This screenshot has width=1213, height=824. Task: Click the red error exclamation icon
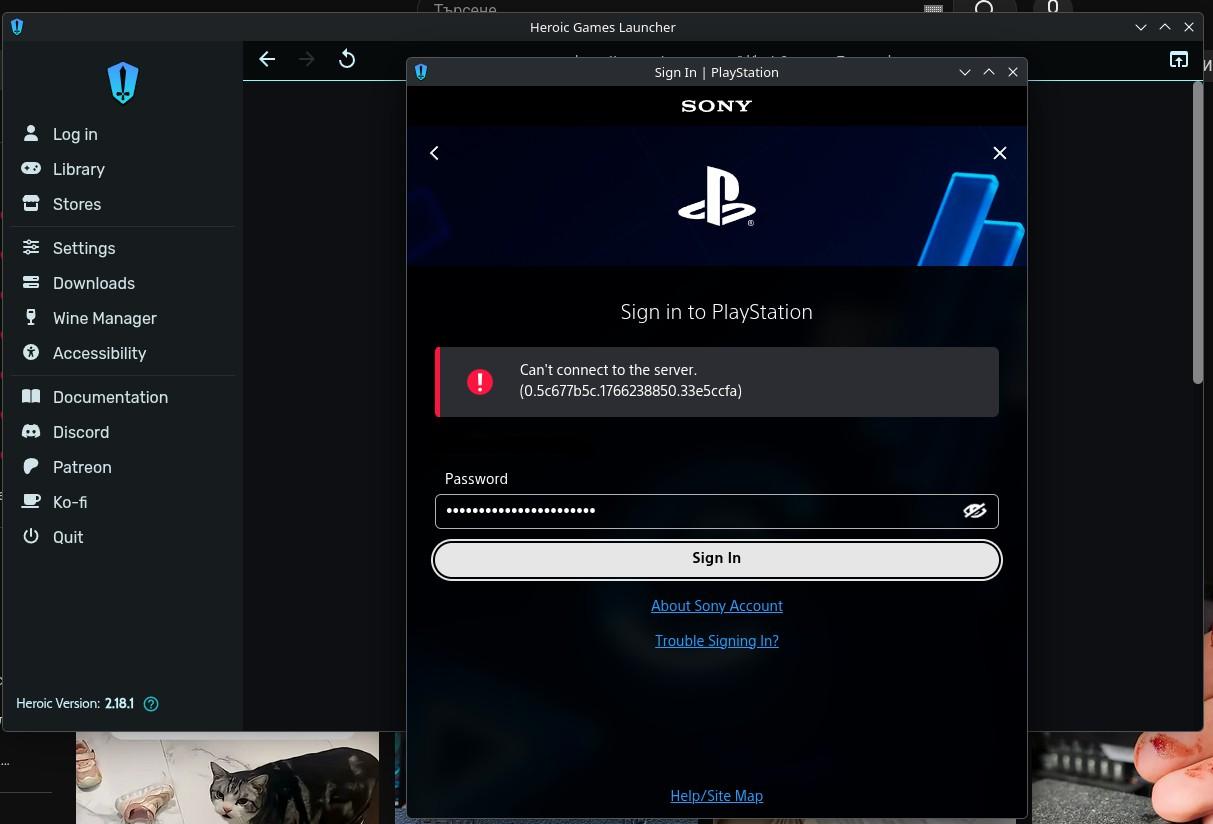[480, 381]
